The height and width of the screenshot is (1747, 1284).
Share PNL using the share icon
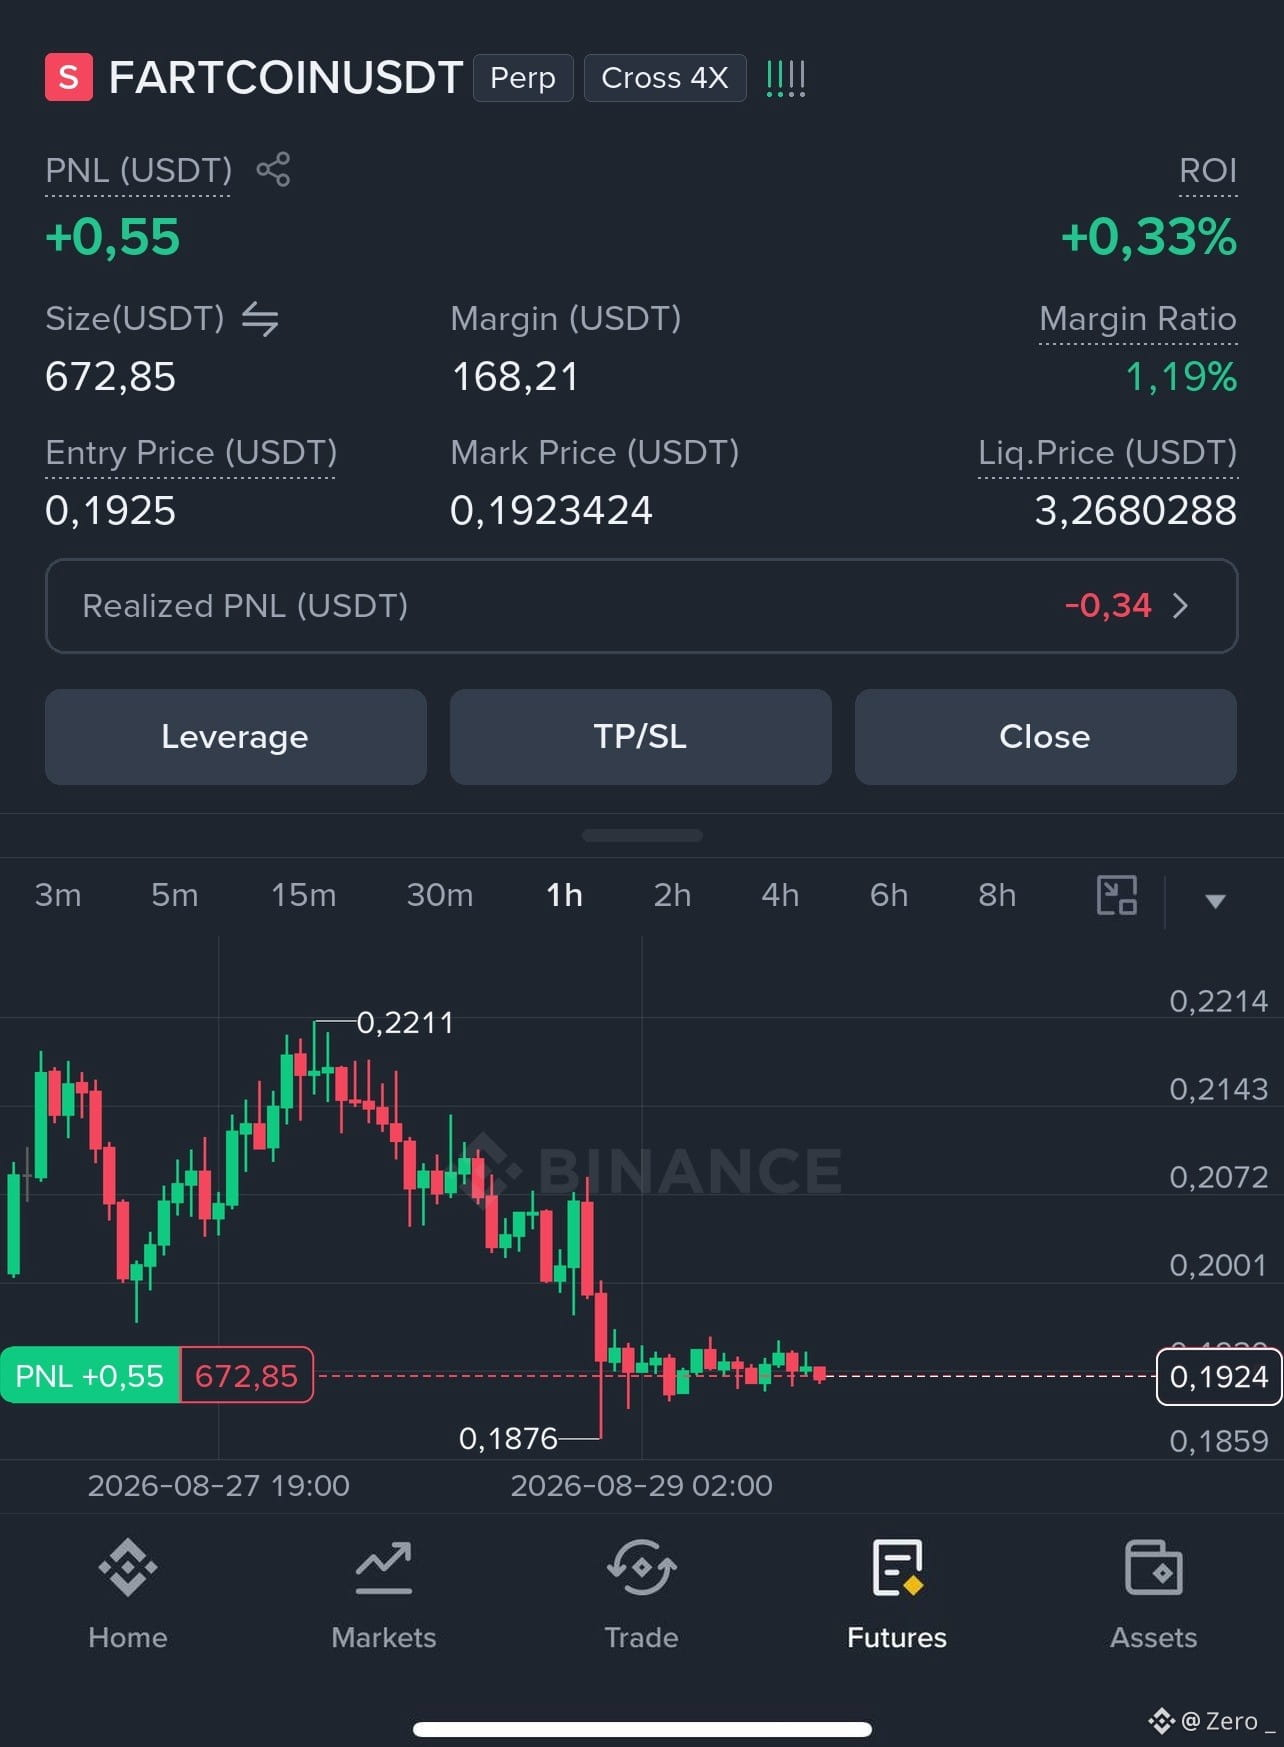(273, 169)
